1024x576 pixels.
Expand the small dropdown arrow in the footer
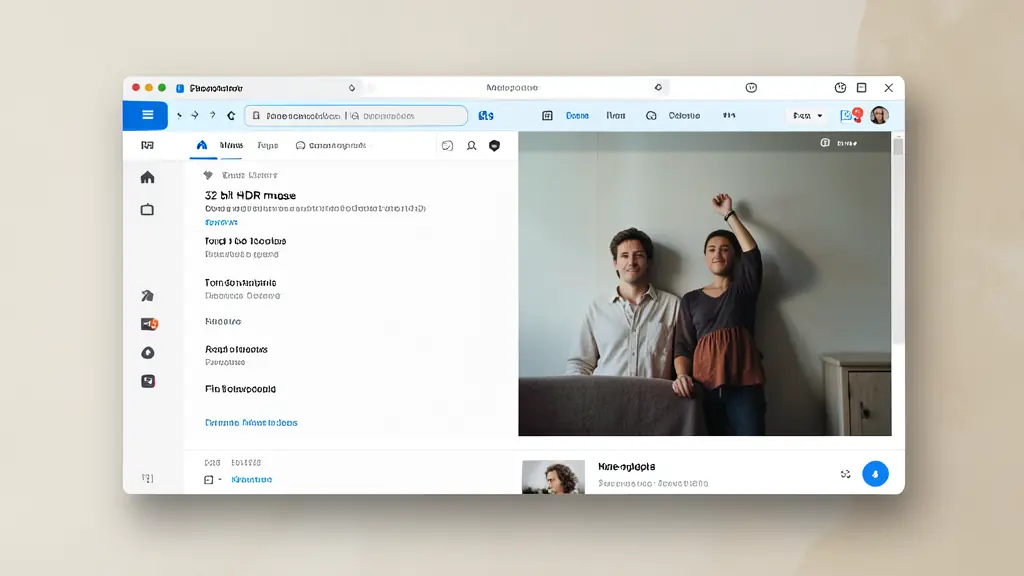click(220, 479)
